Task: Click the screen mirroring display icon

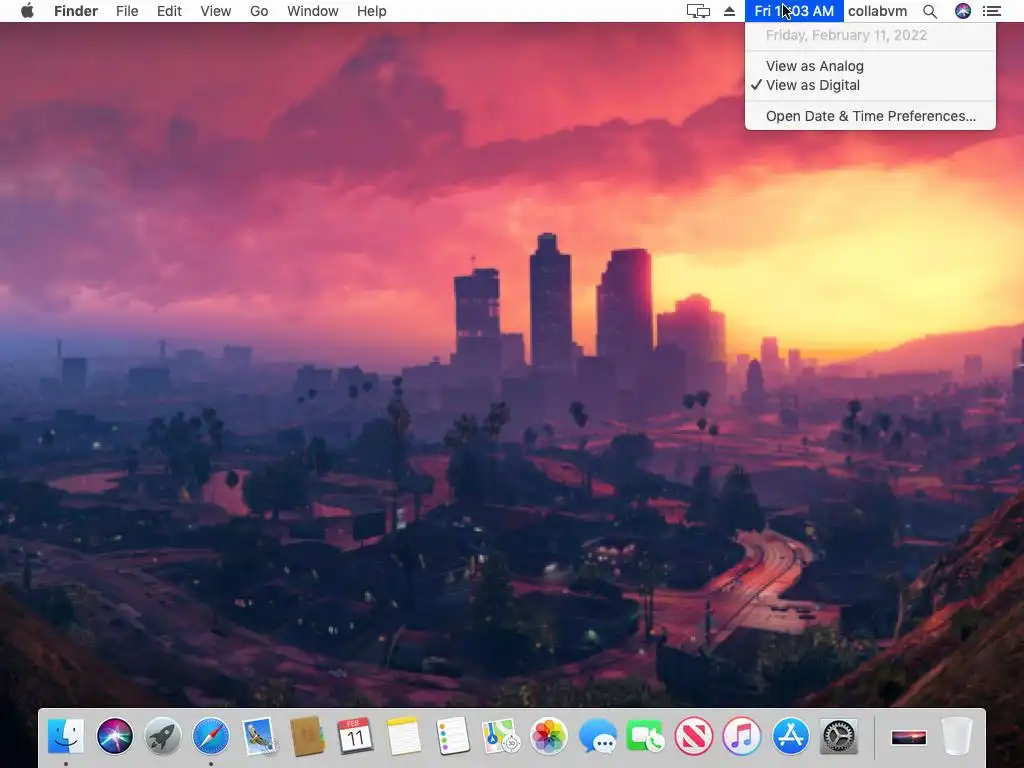Action: coord(698,11)
